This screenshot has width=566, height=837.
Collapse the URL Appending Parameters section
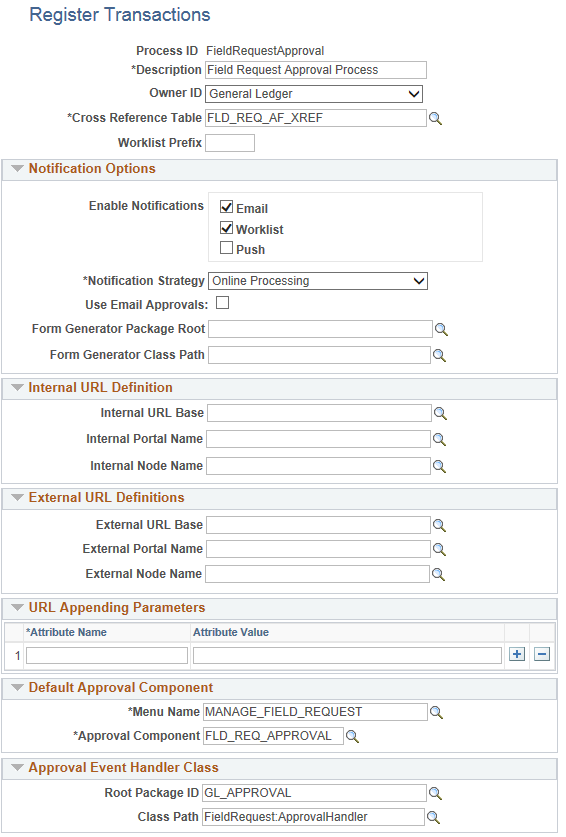point(18,607)
